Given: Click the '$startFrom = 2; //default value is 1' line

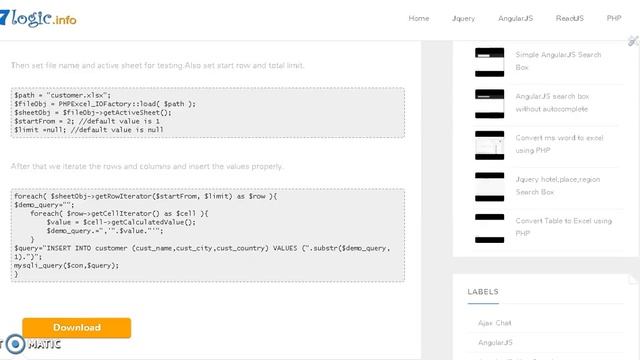Looking at the screenshot, I should tap(87, 121).
